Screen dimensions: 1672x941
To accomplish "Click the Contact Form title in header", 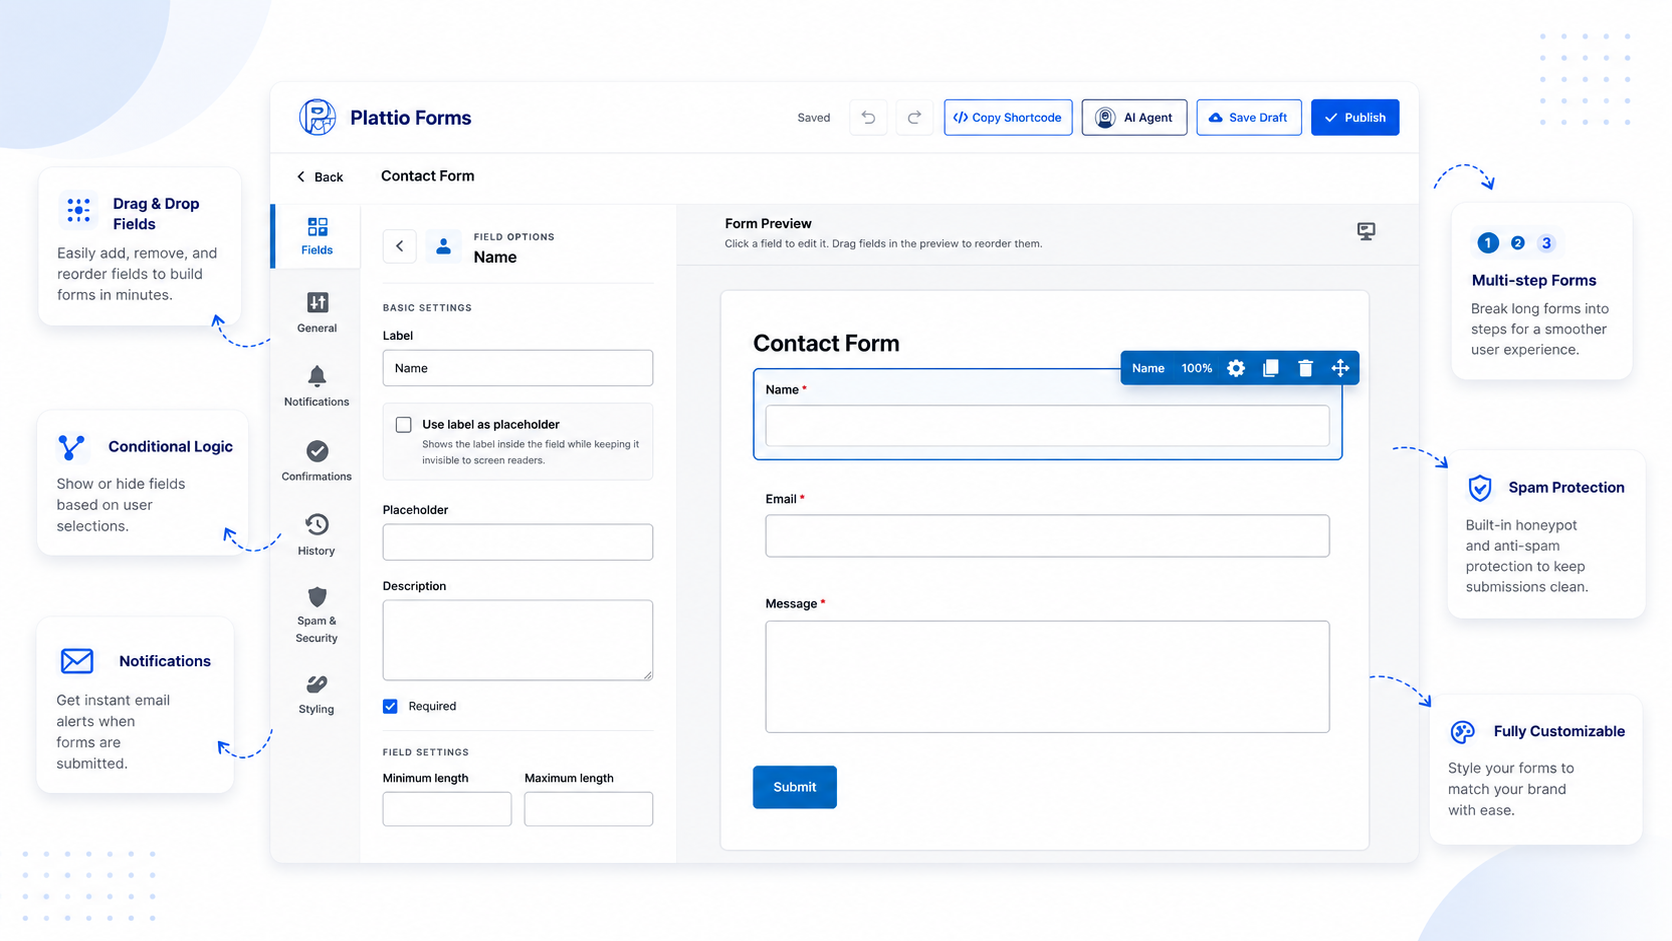I will pyautogui.click(x=428, y=176).
